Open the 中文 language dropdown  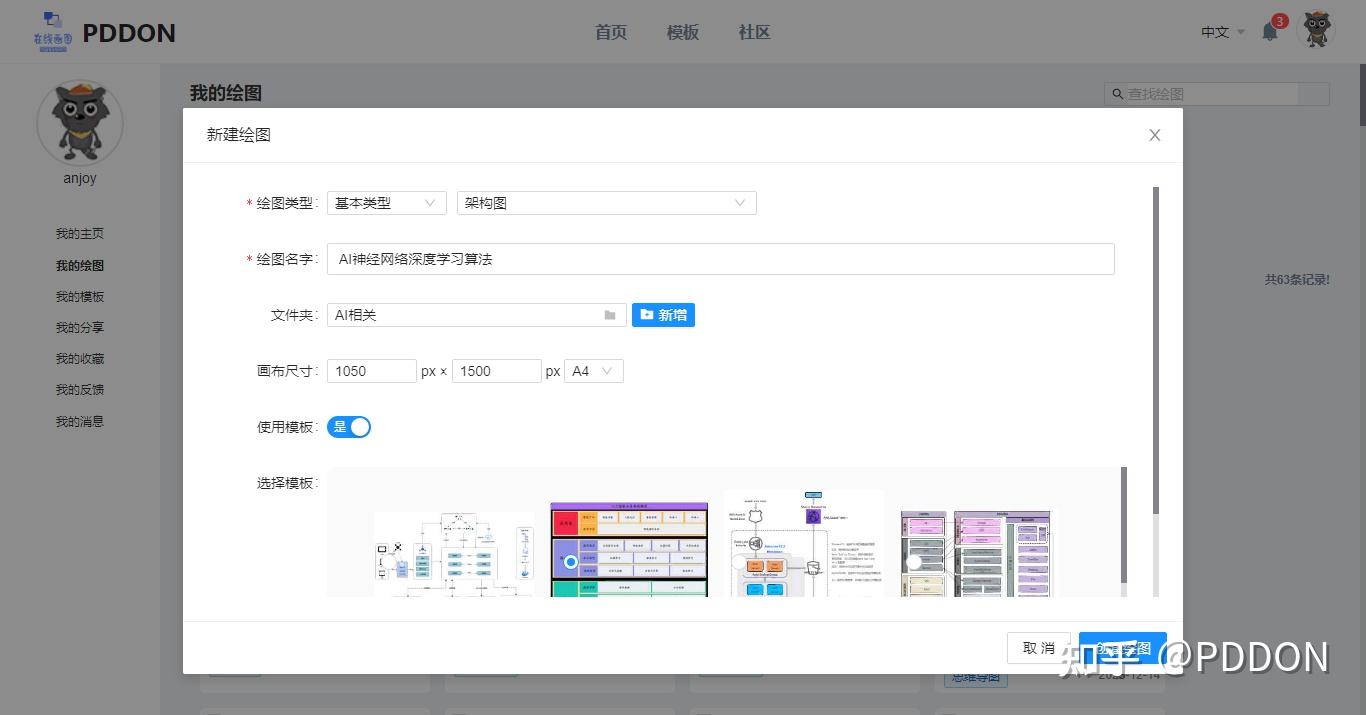(1220, 31)
